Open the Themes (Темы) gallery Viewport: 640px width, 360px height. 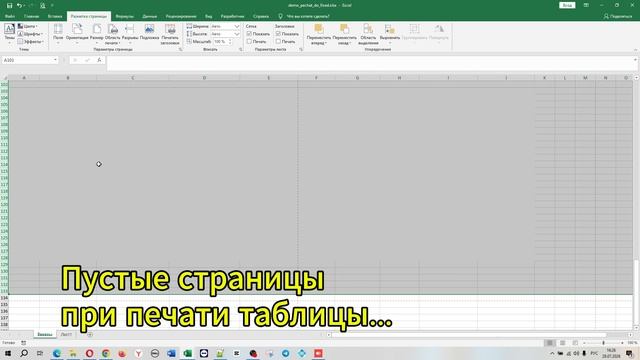point(9,34)
